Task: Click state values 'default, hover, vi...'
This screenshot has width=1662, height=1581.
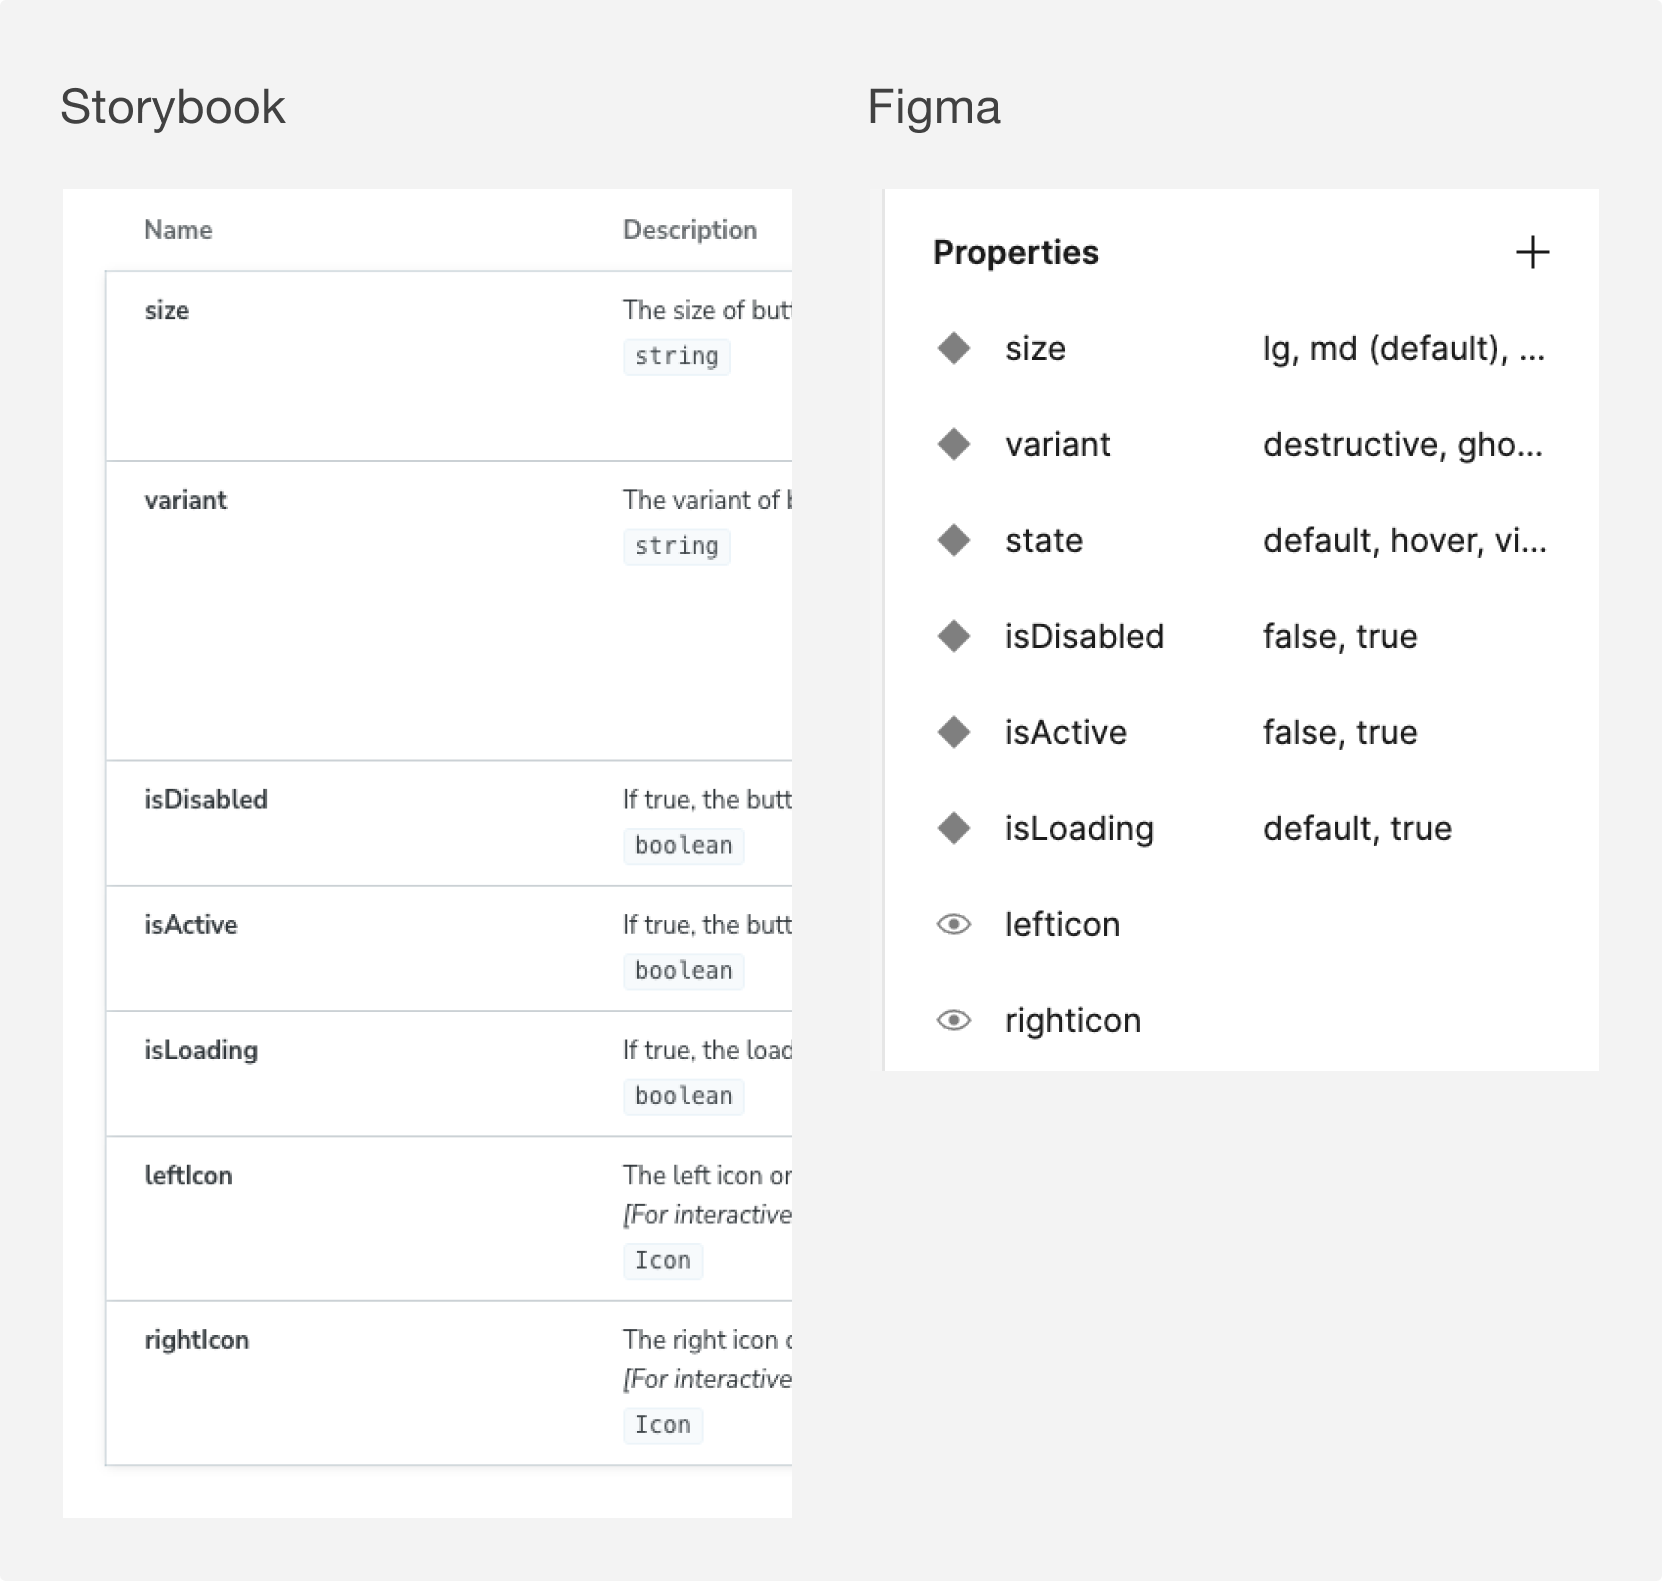Action: [1405, 540]
